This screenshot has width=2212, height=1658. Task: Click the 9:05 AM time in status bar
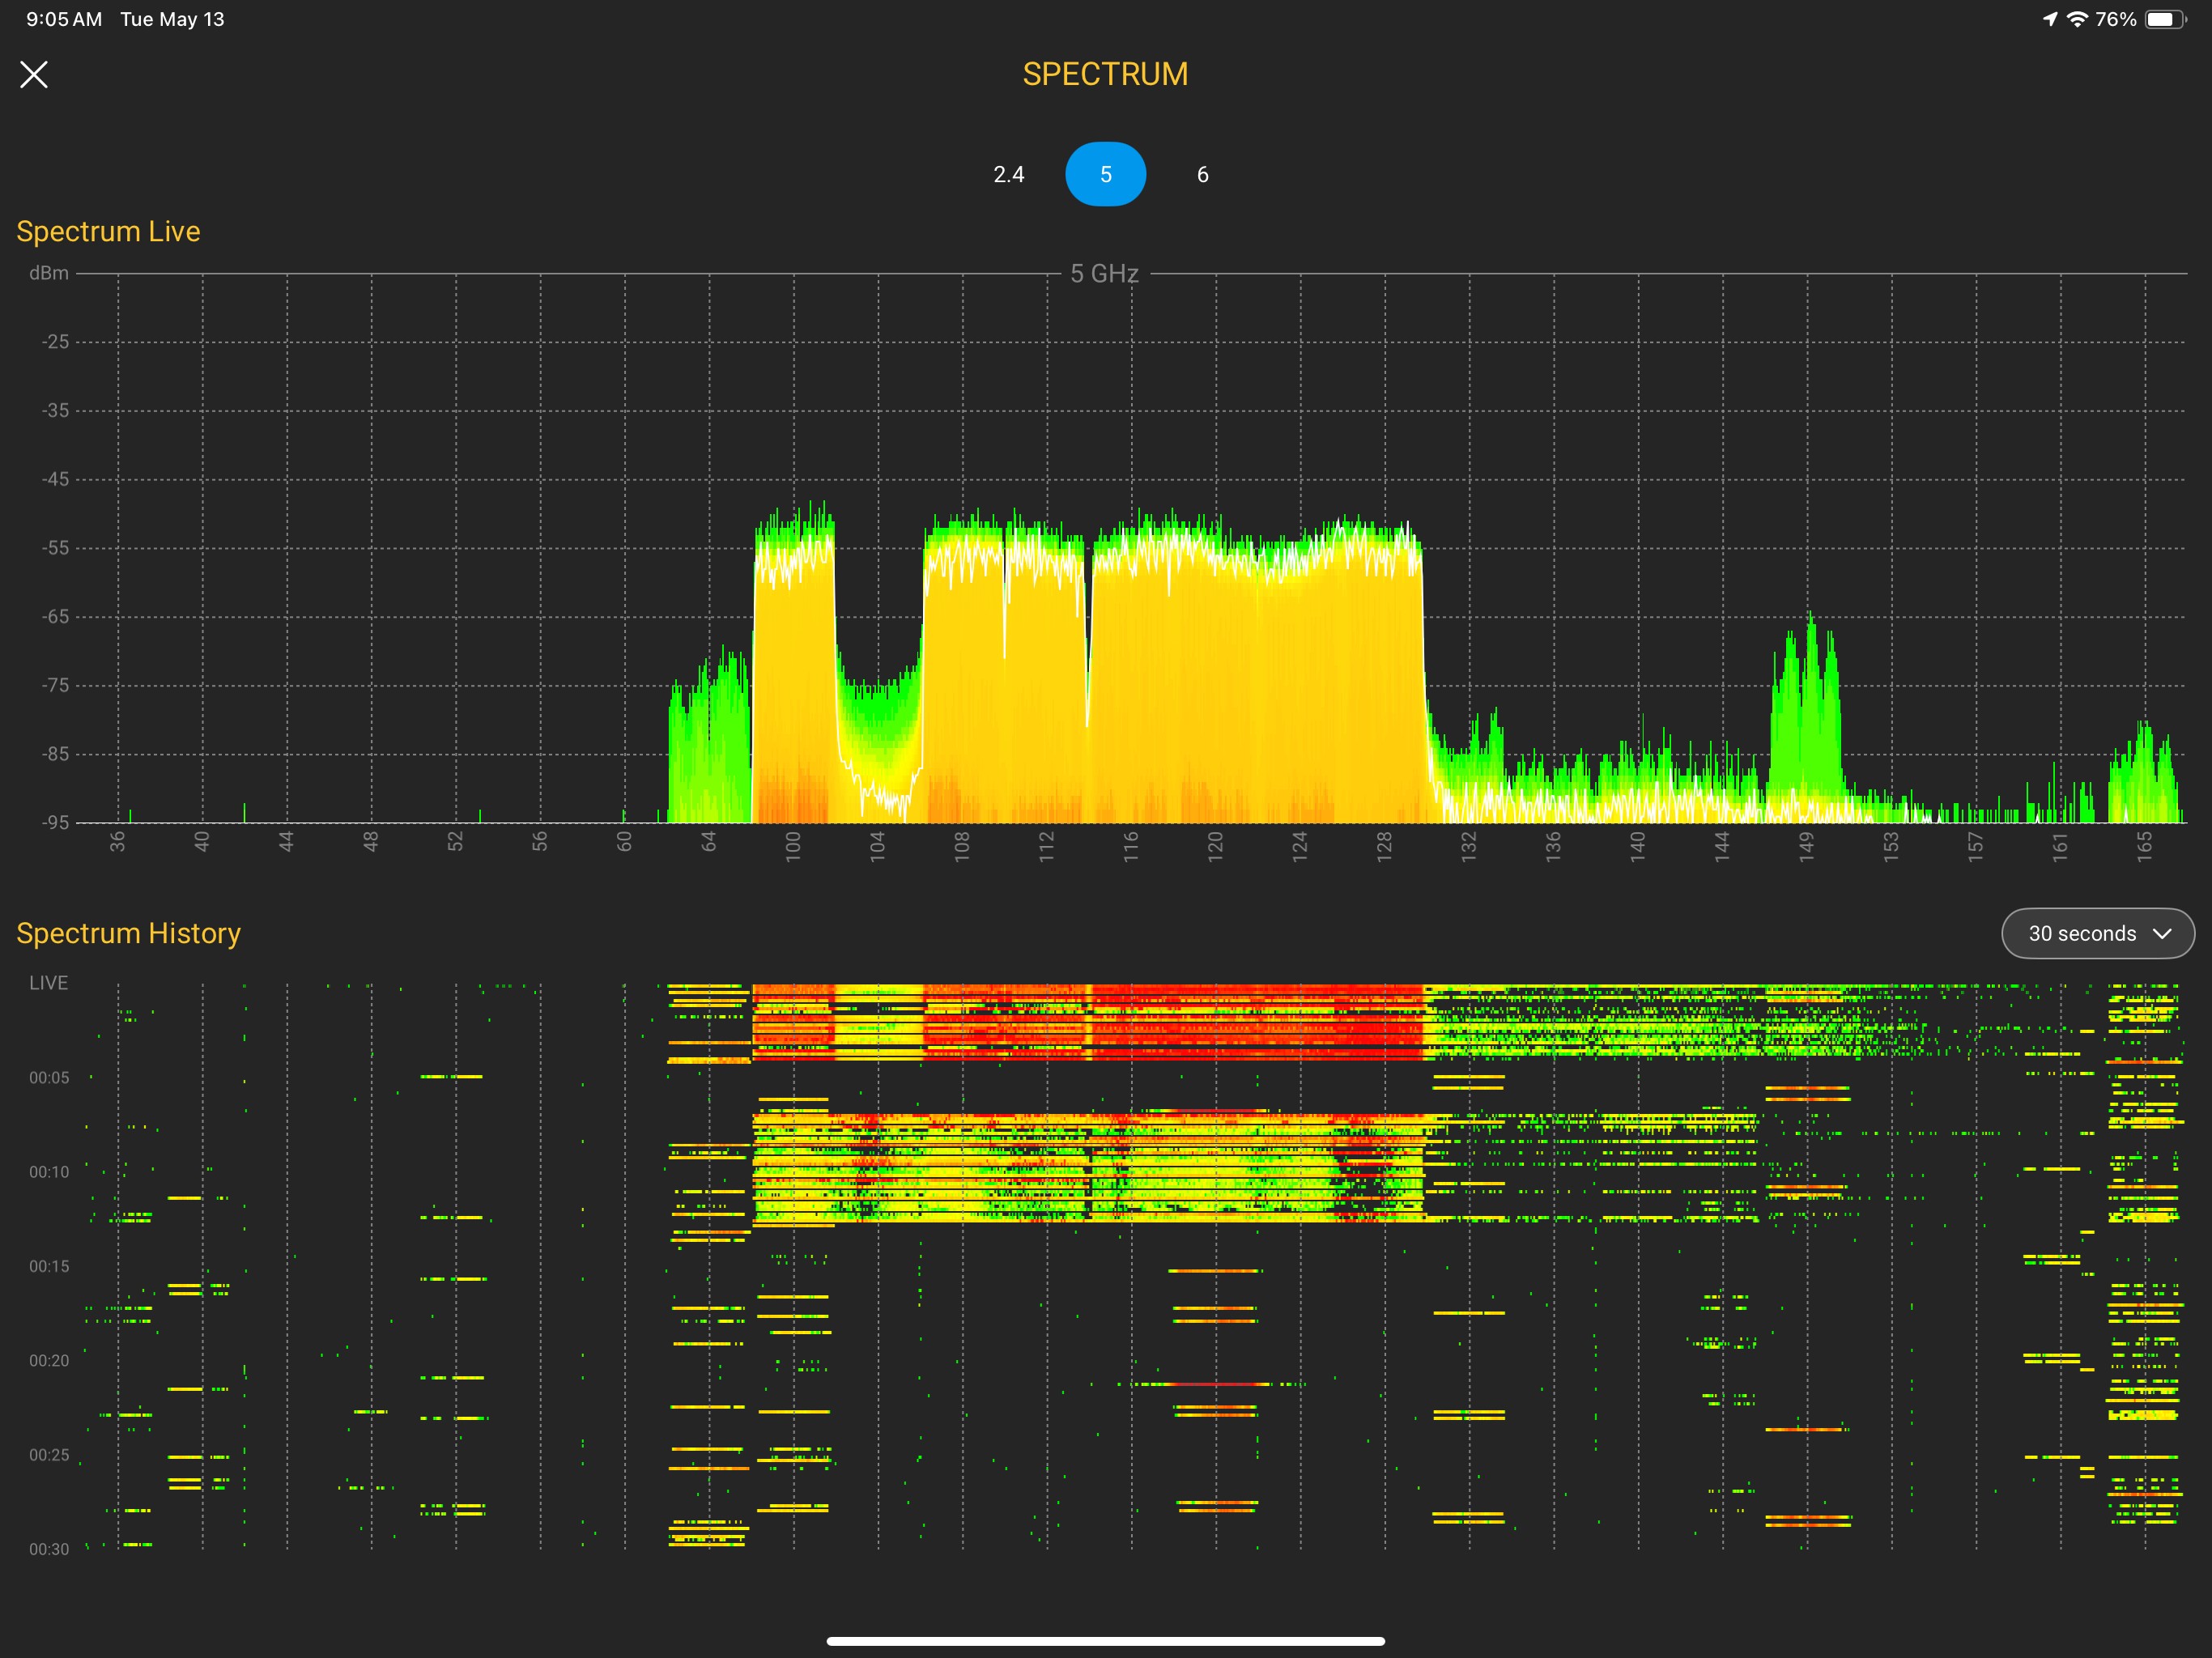62,18
